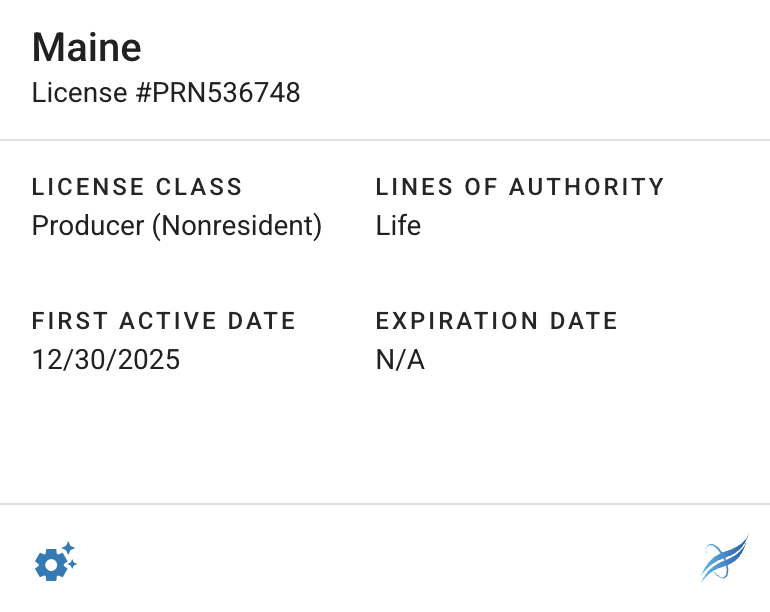Click the LICENSE CLASS label

(137, 187)
